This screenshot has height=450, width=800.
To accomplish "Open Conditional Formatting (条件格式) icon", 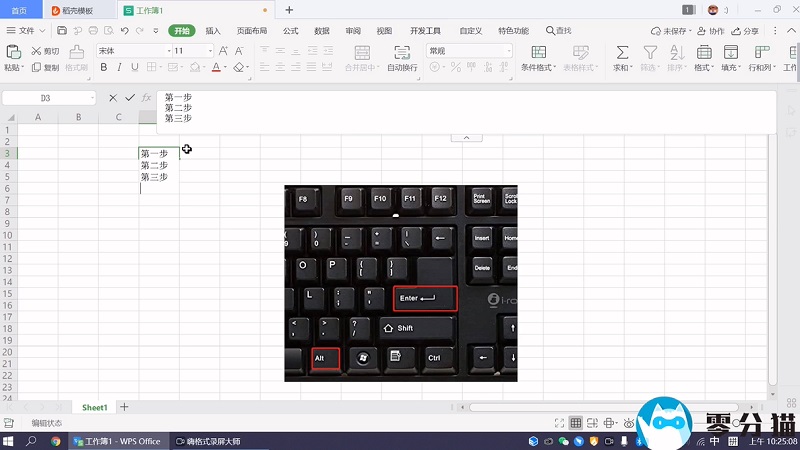I will coord(537,52).
